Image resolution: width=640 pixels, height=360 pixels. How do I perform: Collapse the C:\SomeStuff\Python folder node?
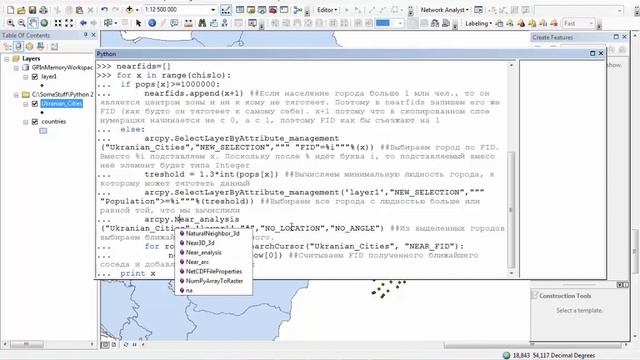(x=16, y=95)
